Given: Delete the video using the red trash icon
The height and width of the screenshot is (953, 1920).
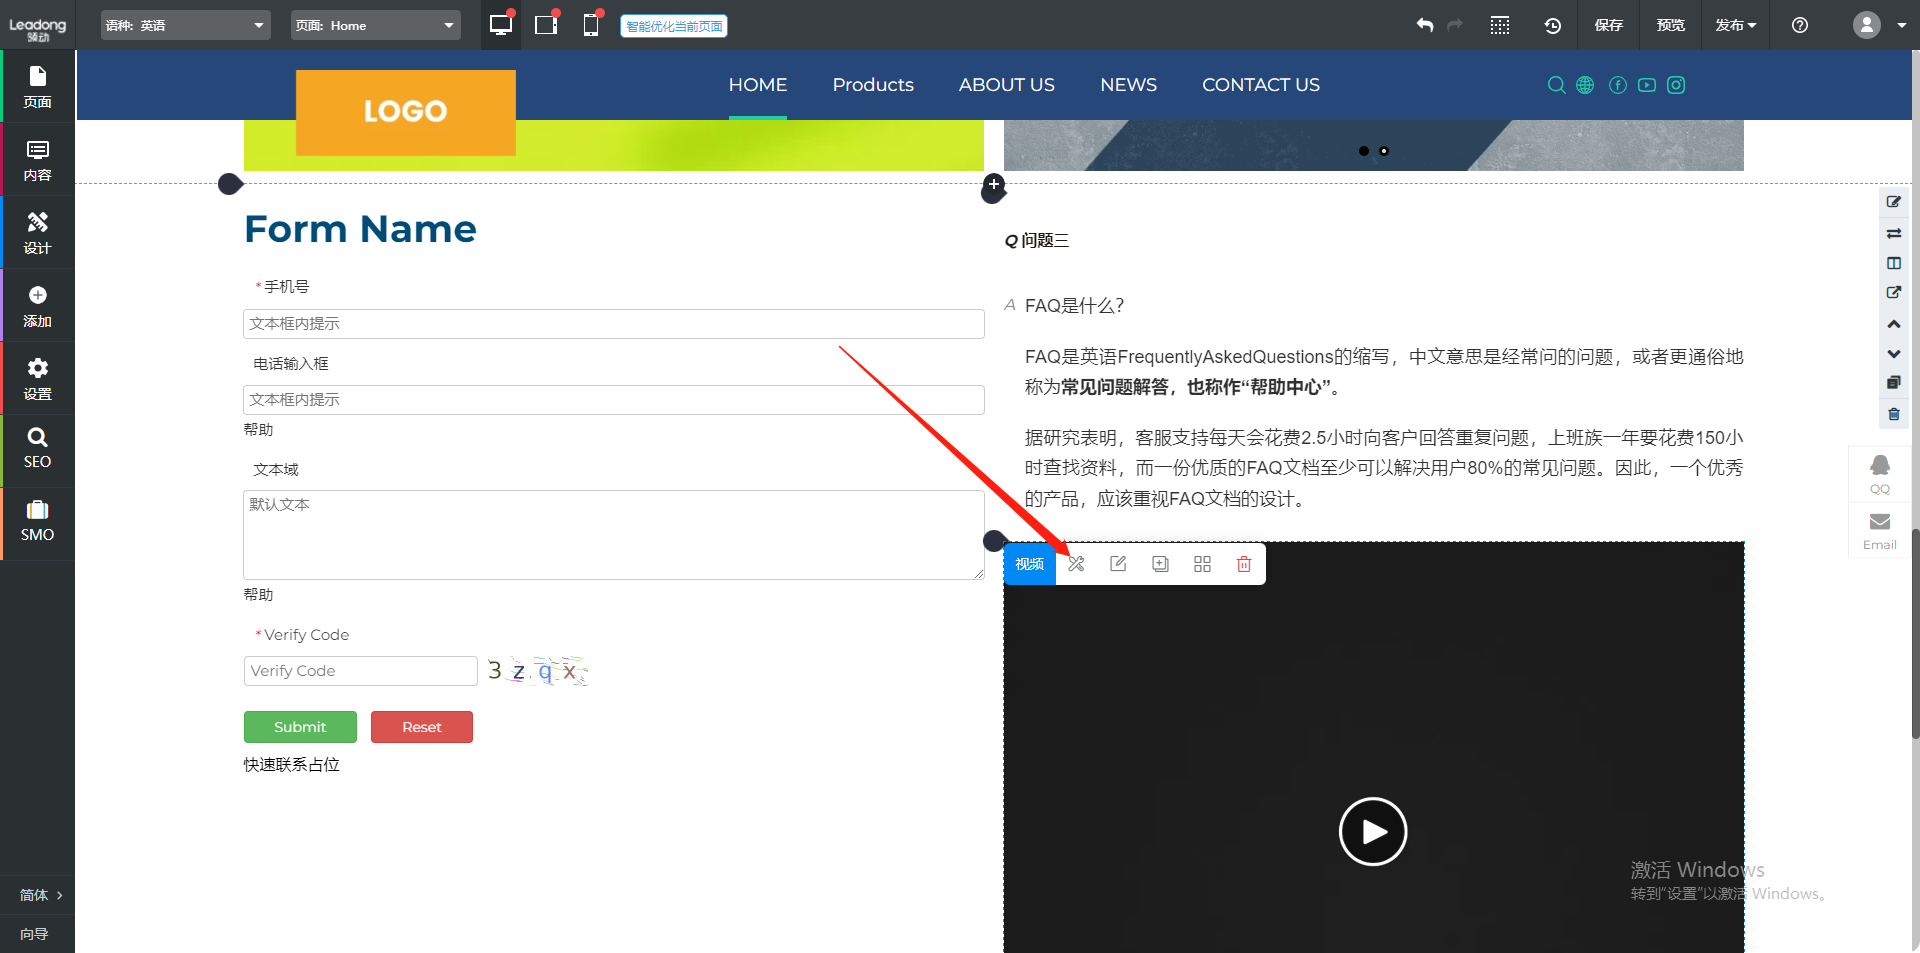Looking at the screenshot, I should (1243, 563).
